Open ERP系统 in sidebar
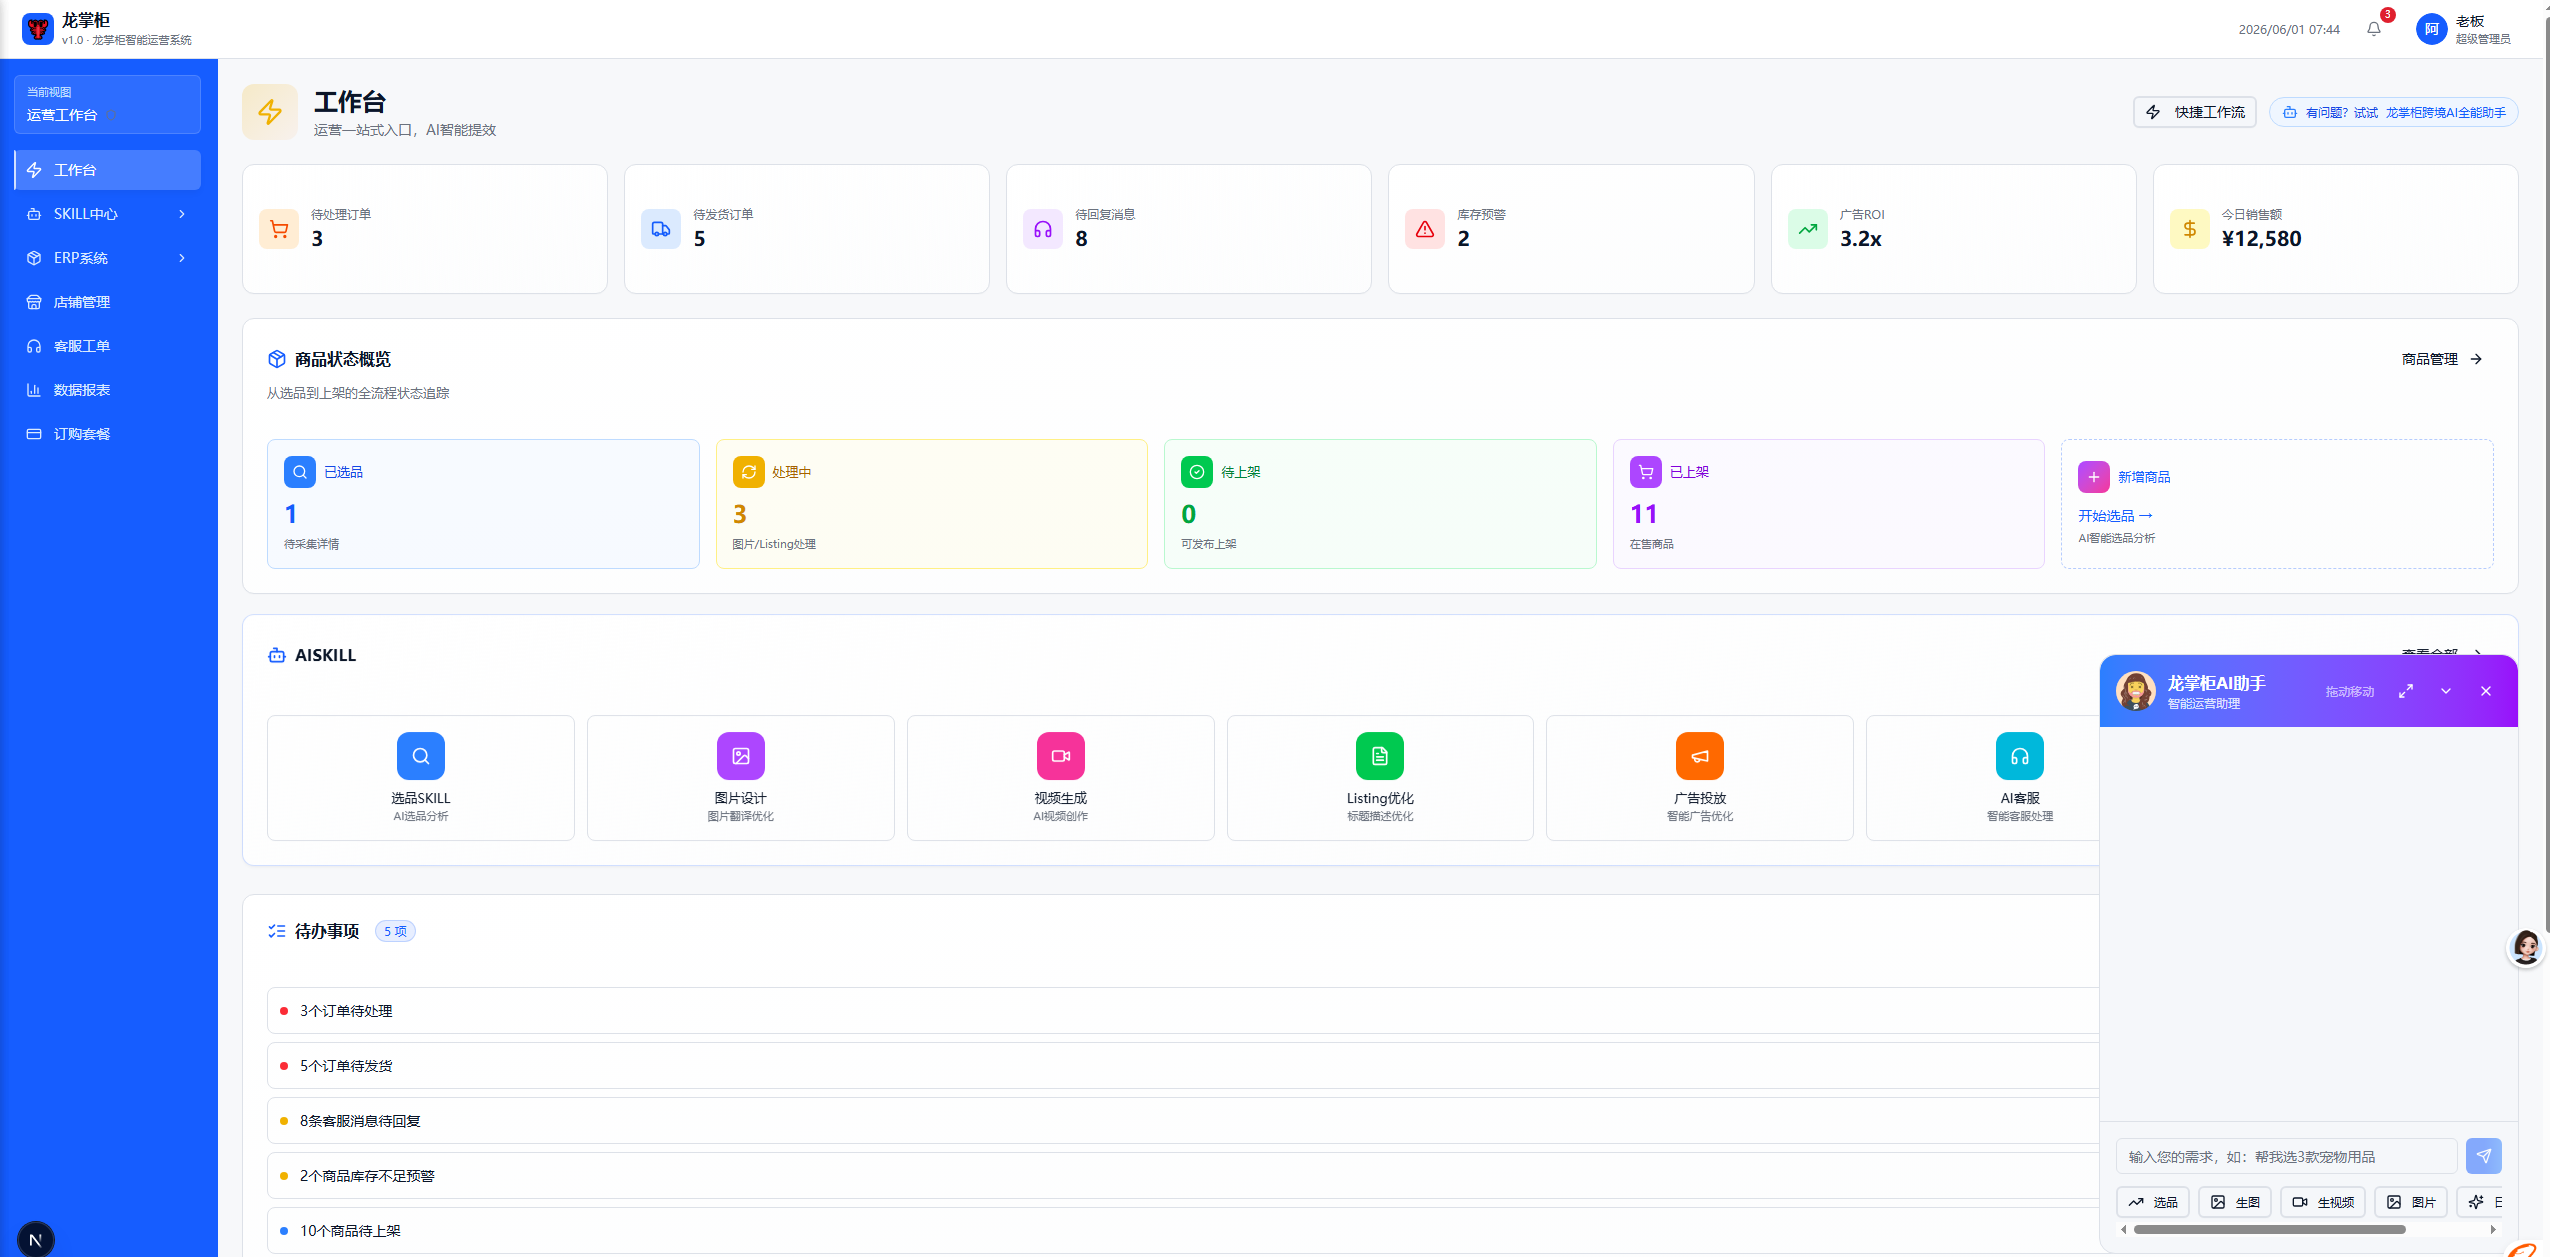Image resolution: width=2550 pixels, height=1257 pixels. pyautogui.click(x=108, y=258)
